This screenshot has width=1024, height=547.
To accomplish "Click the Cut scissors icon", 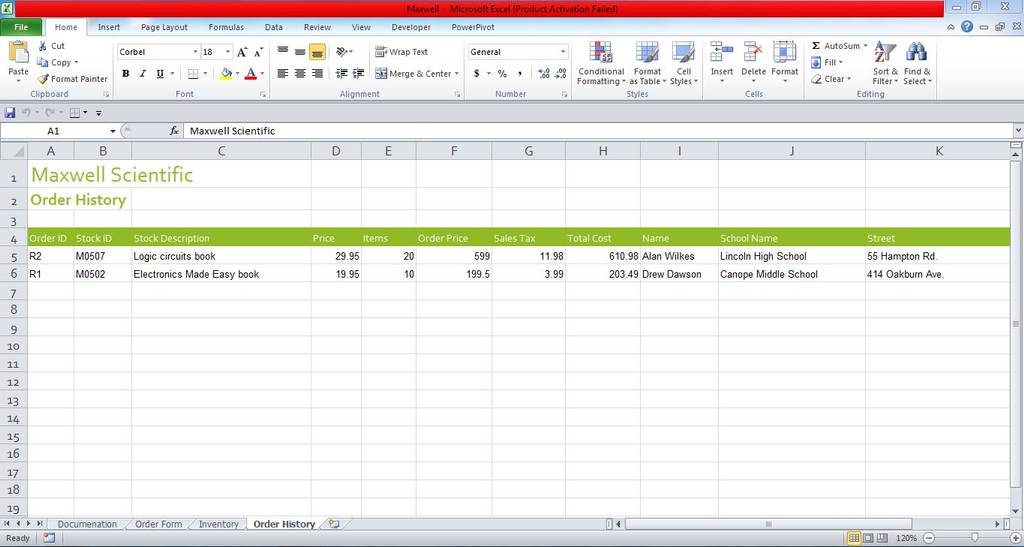I will 42,46.
